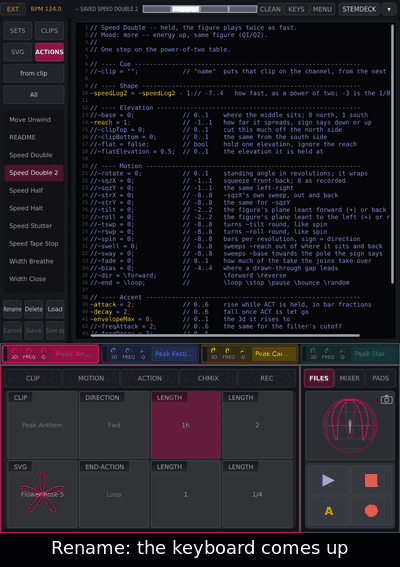400x567 pixels.
Task: Toggle the CLEAN button in top bar
Action: (270, 9)
